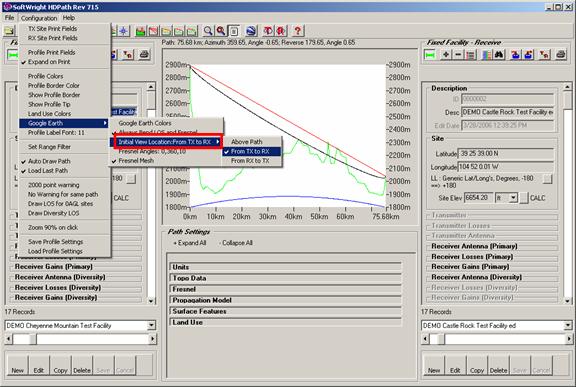Toggle the Fresnel Mesh checked item
Viewport: 576px width, 387px height.
coord(136,161)
